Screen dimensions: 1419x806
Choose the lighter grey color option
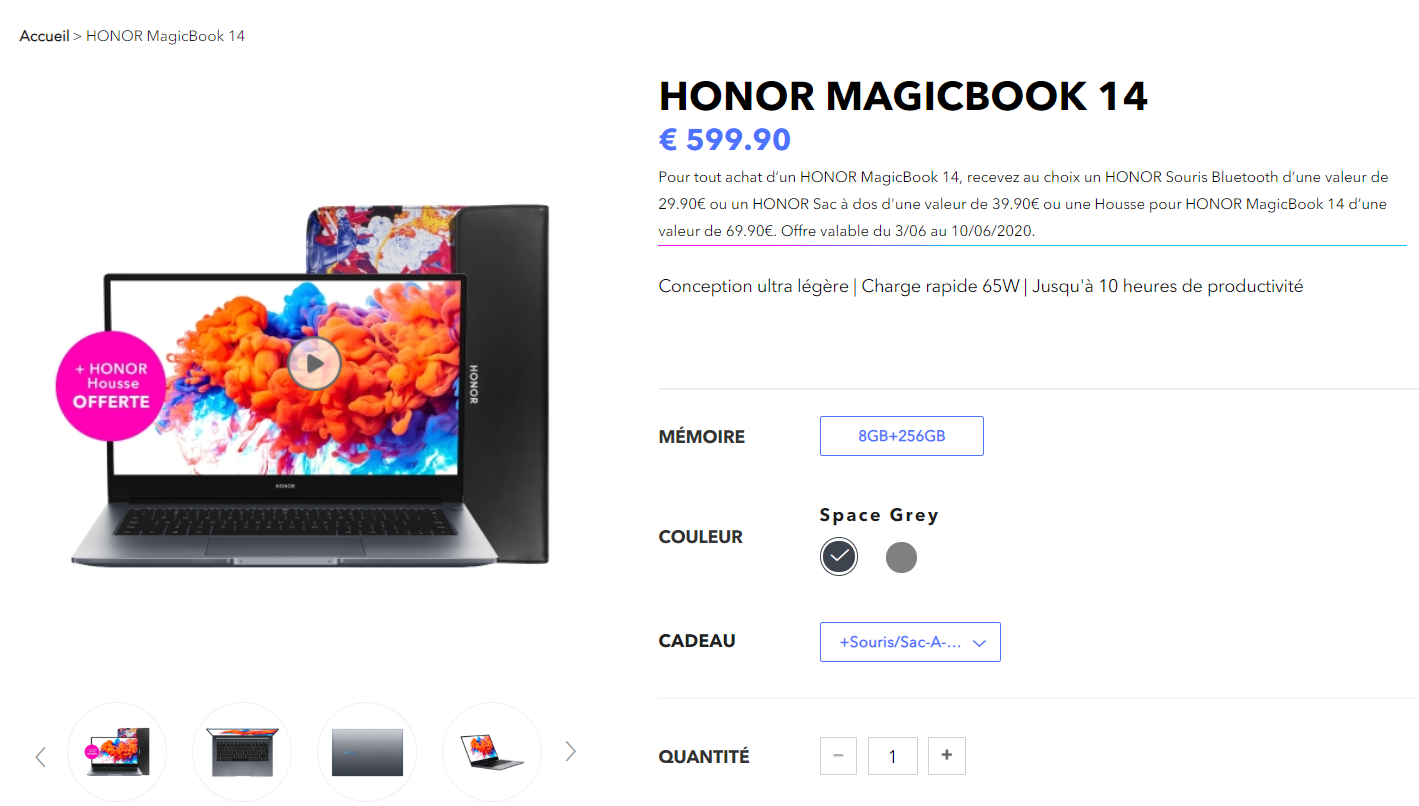[901, 557]
